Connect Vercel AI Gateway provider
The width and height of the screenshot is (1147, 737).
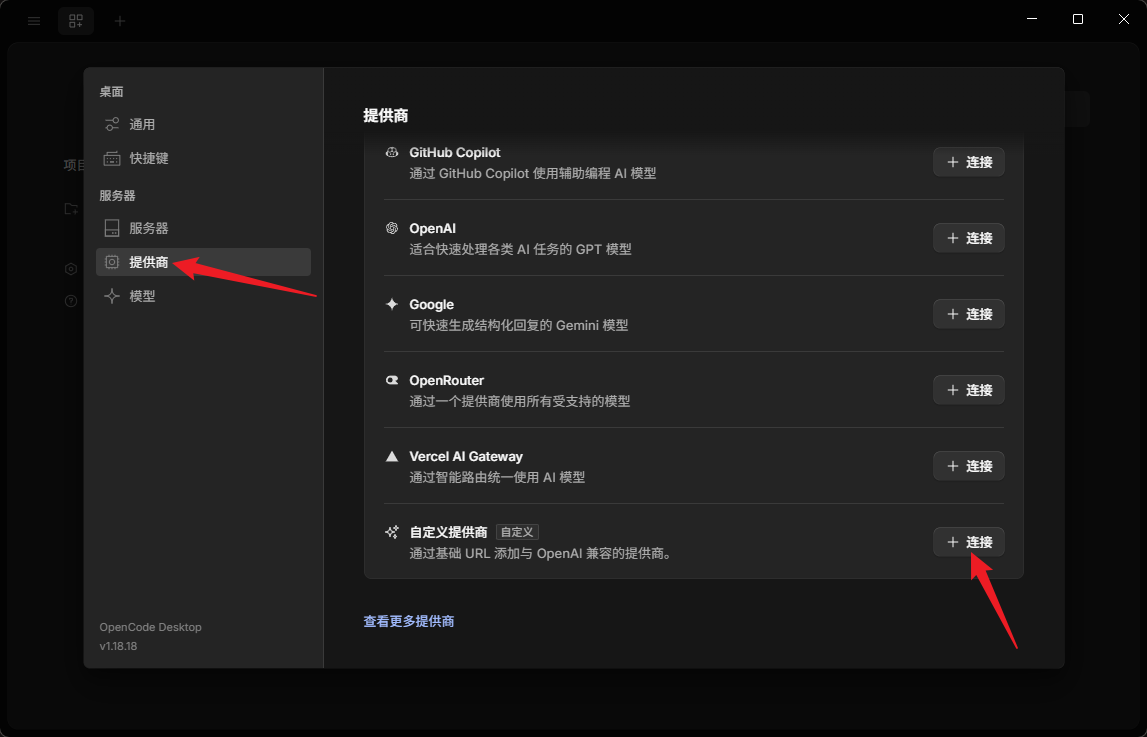point(969,466)
